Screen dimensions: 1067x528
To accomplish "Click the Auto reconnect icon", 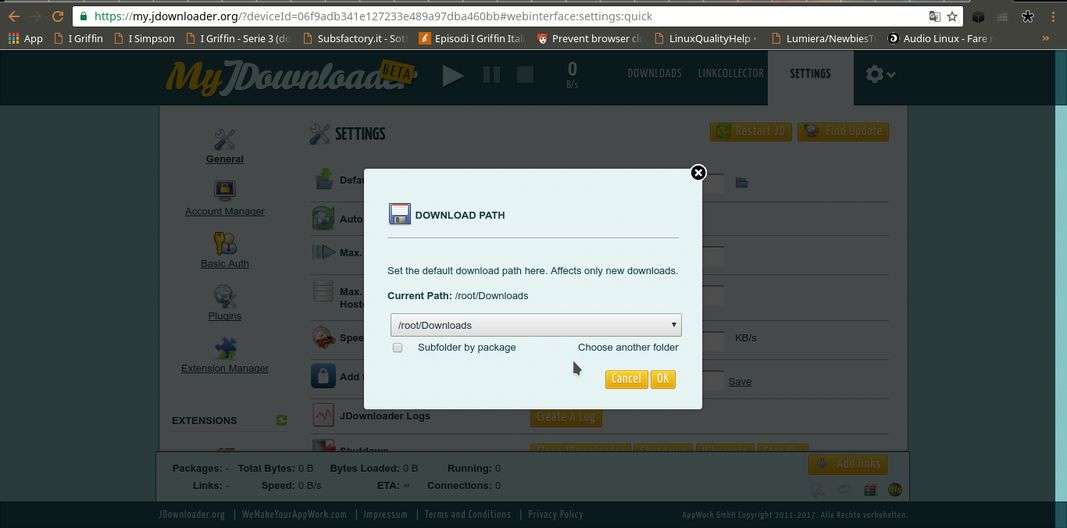I will tap(323, 218).
